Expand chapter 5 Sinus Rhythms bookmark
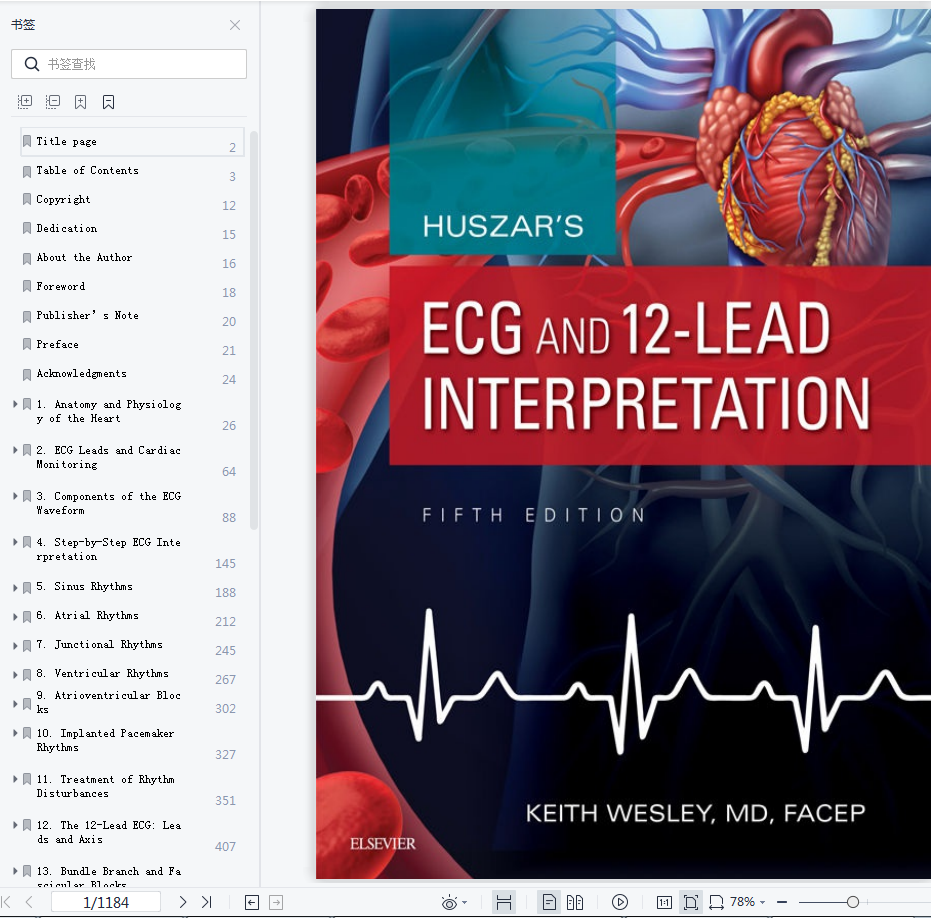The width and height of the screenshot is (931, 918). (x=15, y=587)
